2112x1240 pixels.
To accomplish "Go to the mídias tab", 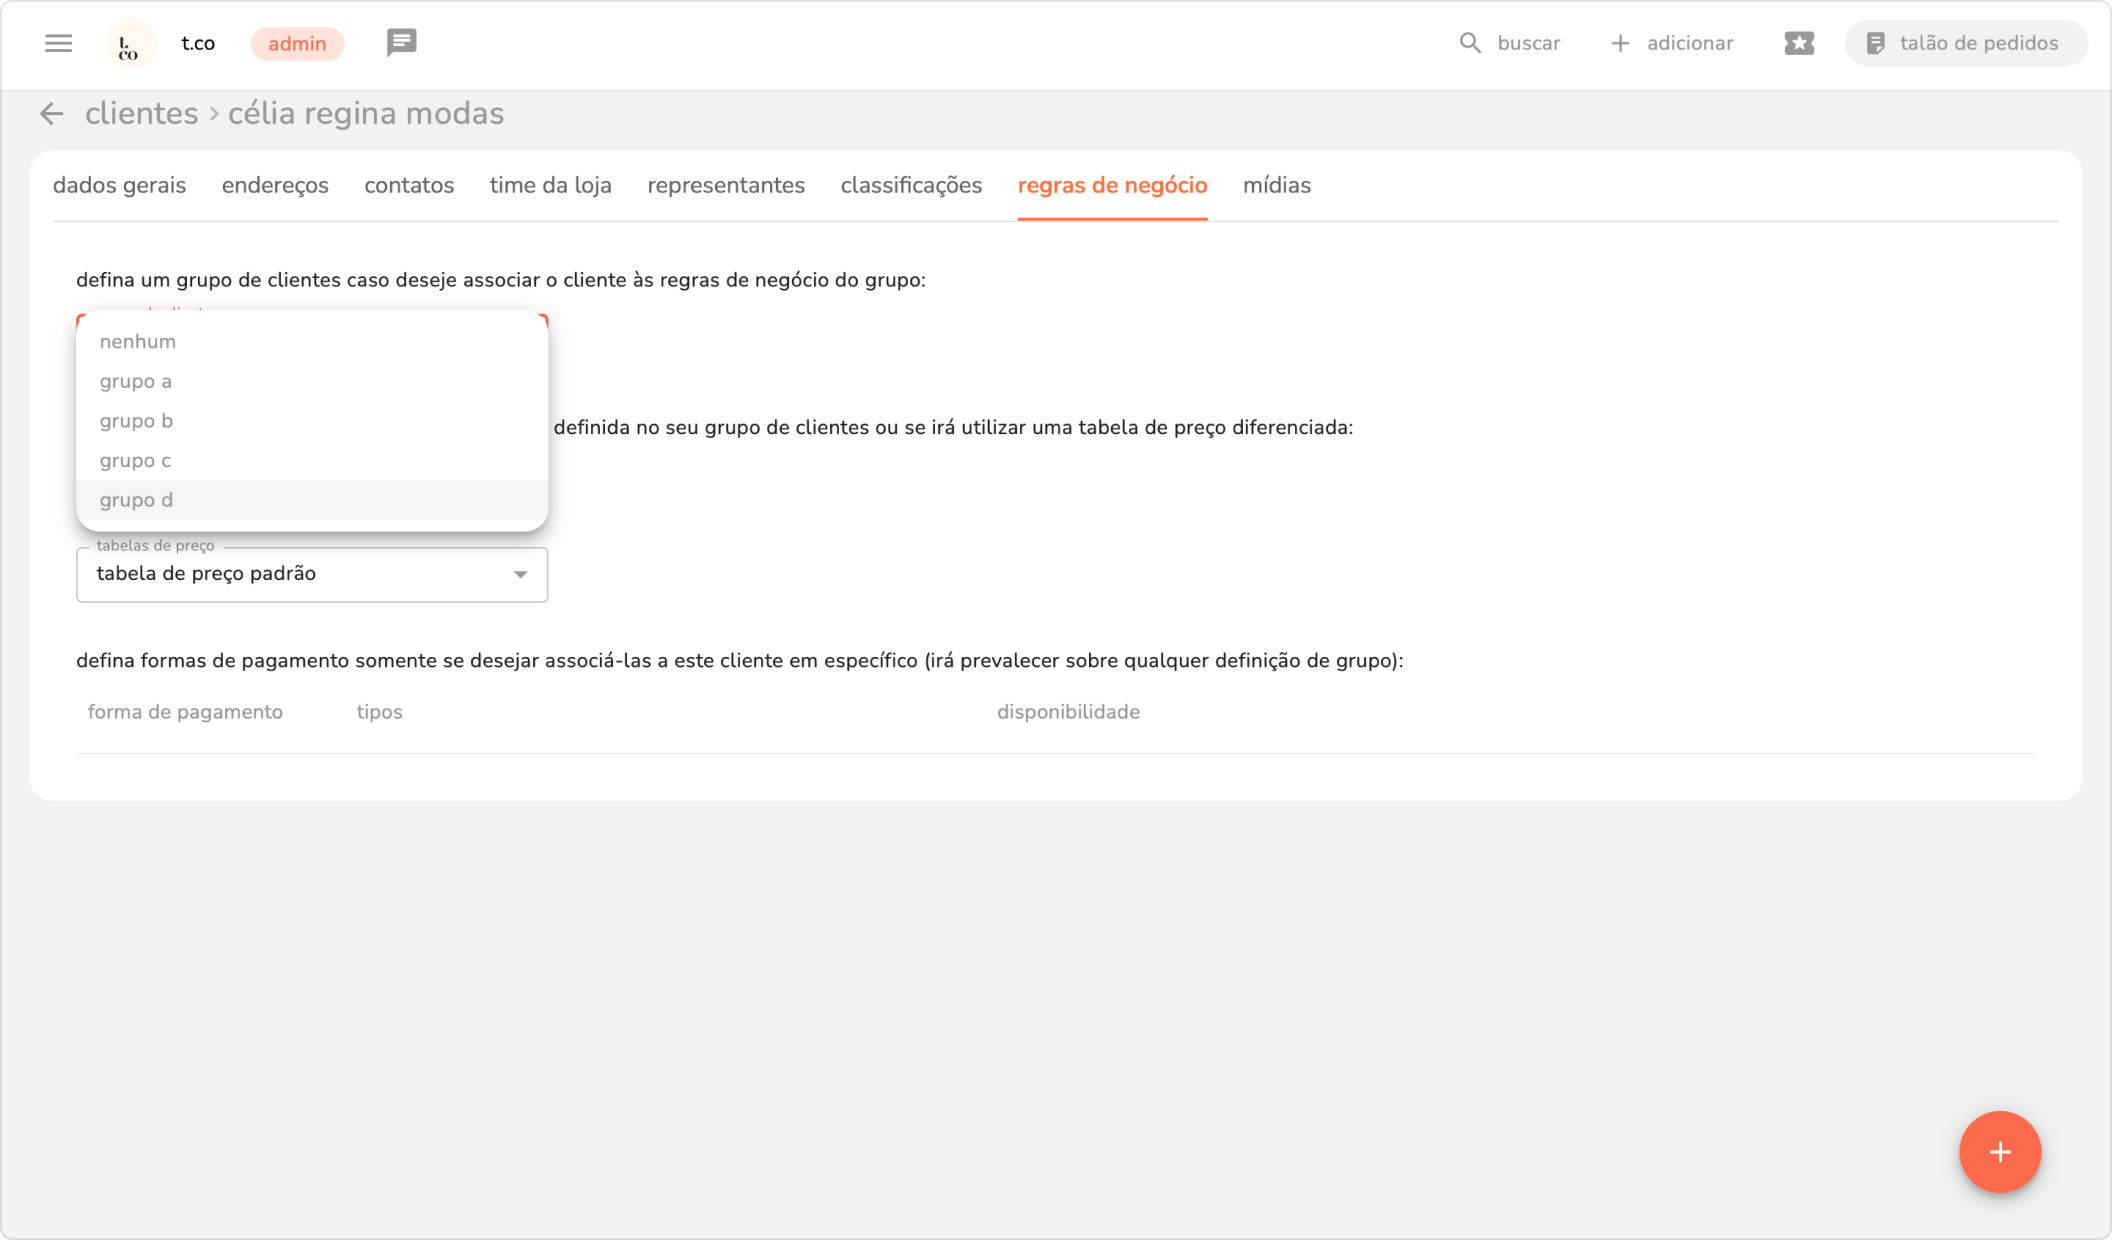I will (x=1276, y=186).
